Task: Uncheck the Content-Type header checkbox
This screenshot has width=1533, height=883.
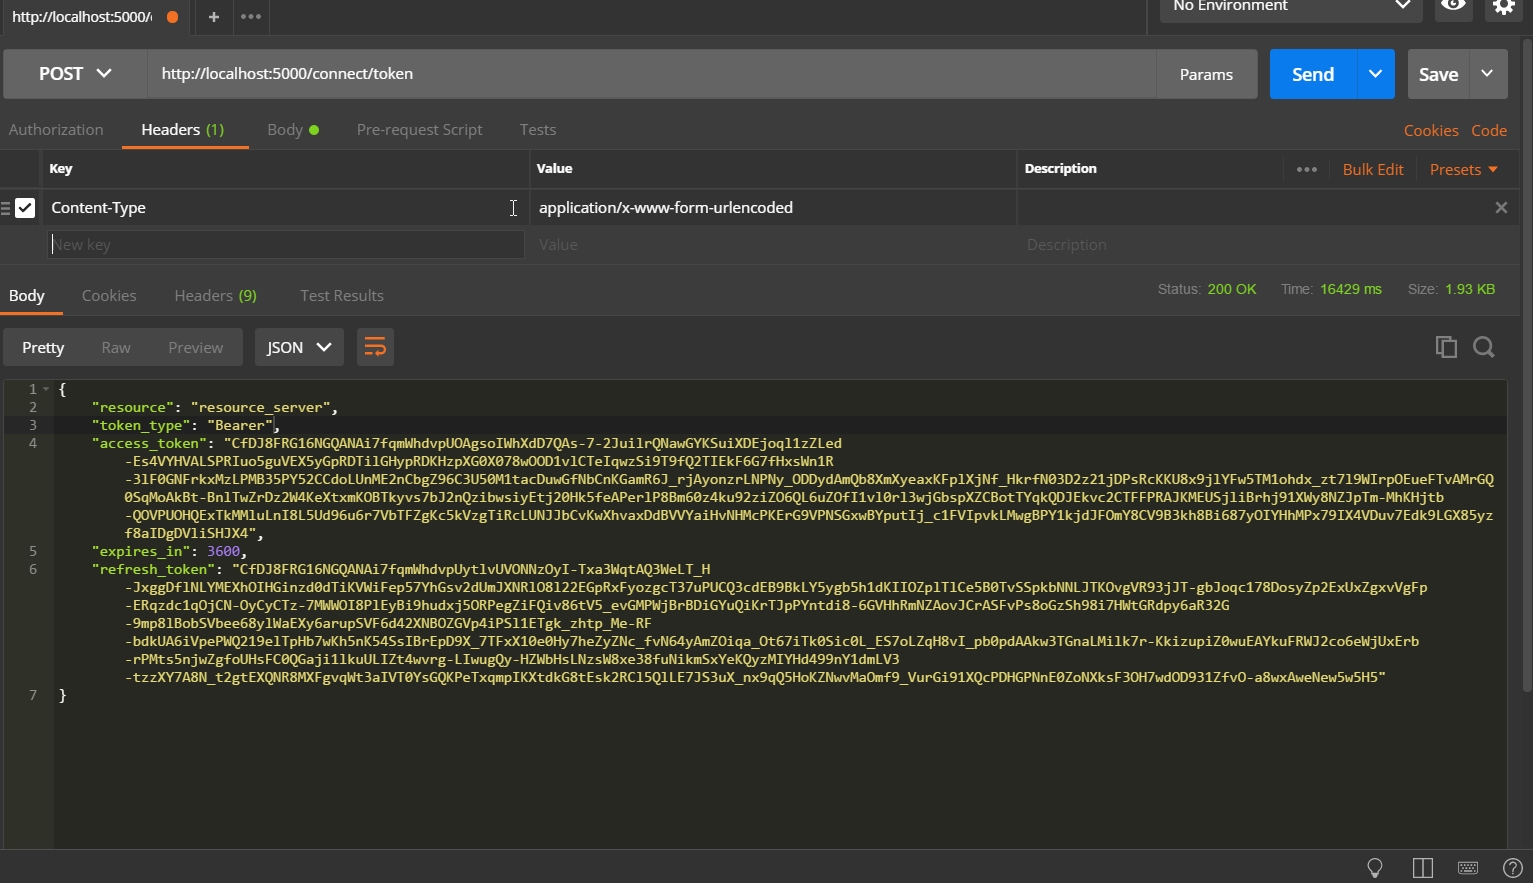Action: (25, 208)
